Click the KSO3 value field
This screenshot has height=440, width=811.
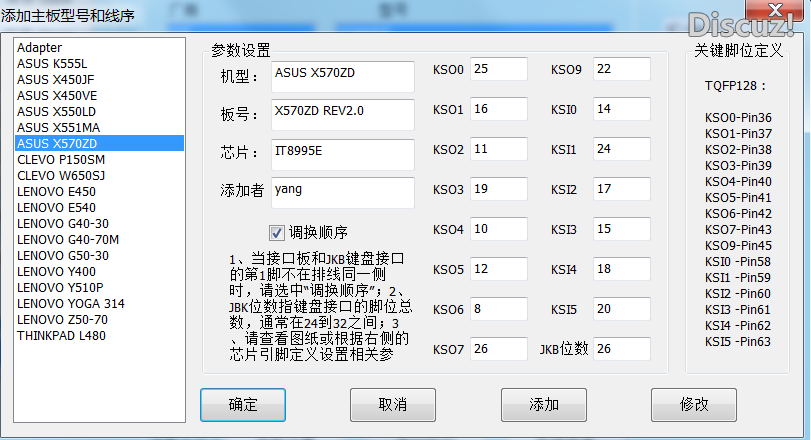click(499, 189)
